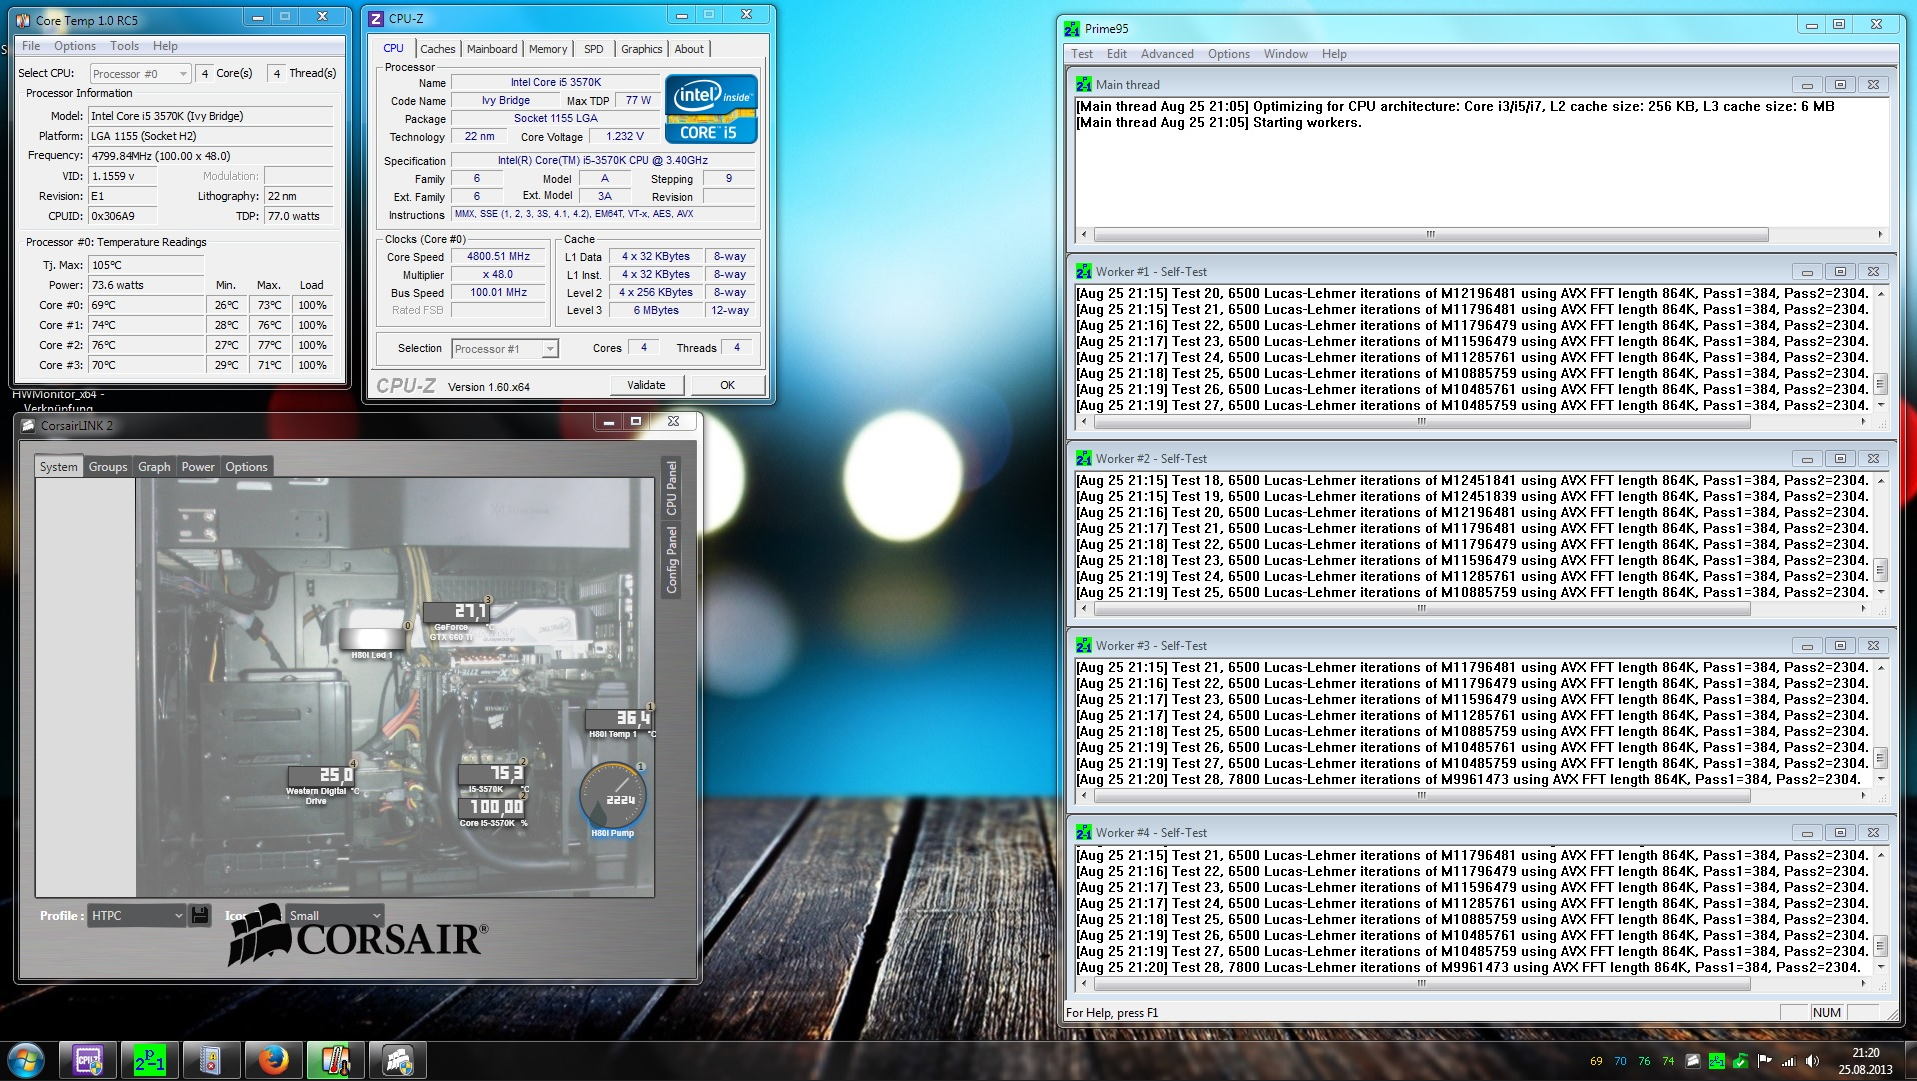Click the Corsair sail tray icon
1917x1081 pixels.
click(x=1693, y=1061)
